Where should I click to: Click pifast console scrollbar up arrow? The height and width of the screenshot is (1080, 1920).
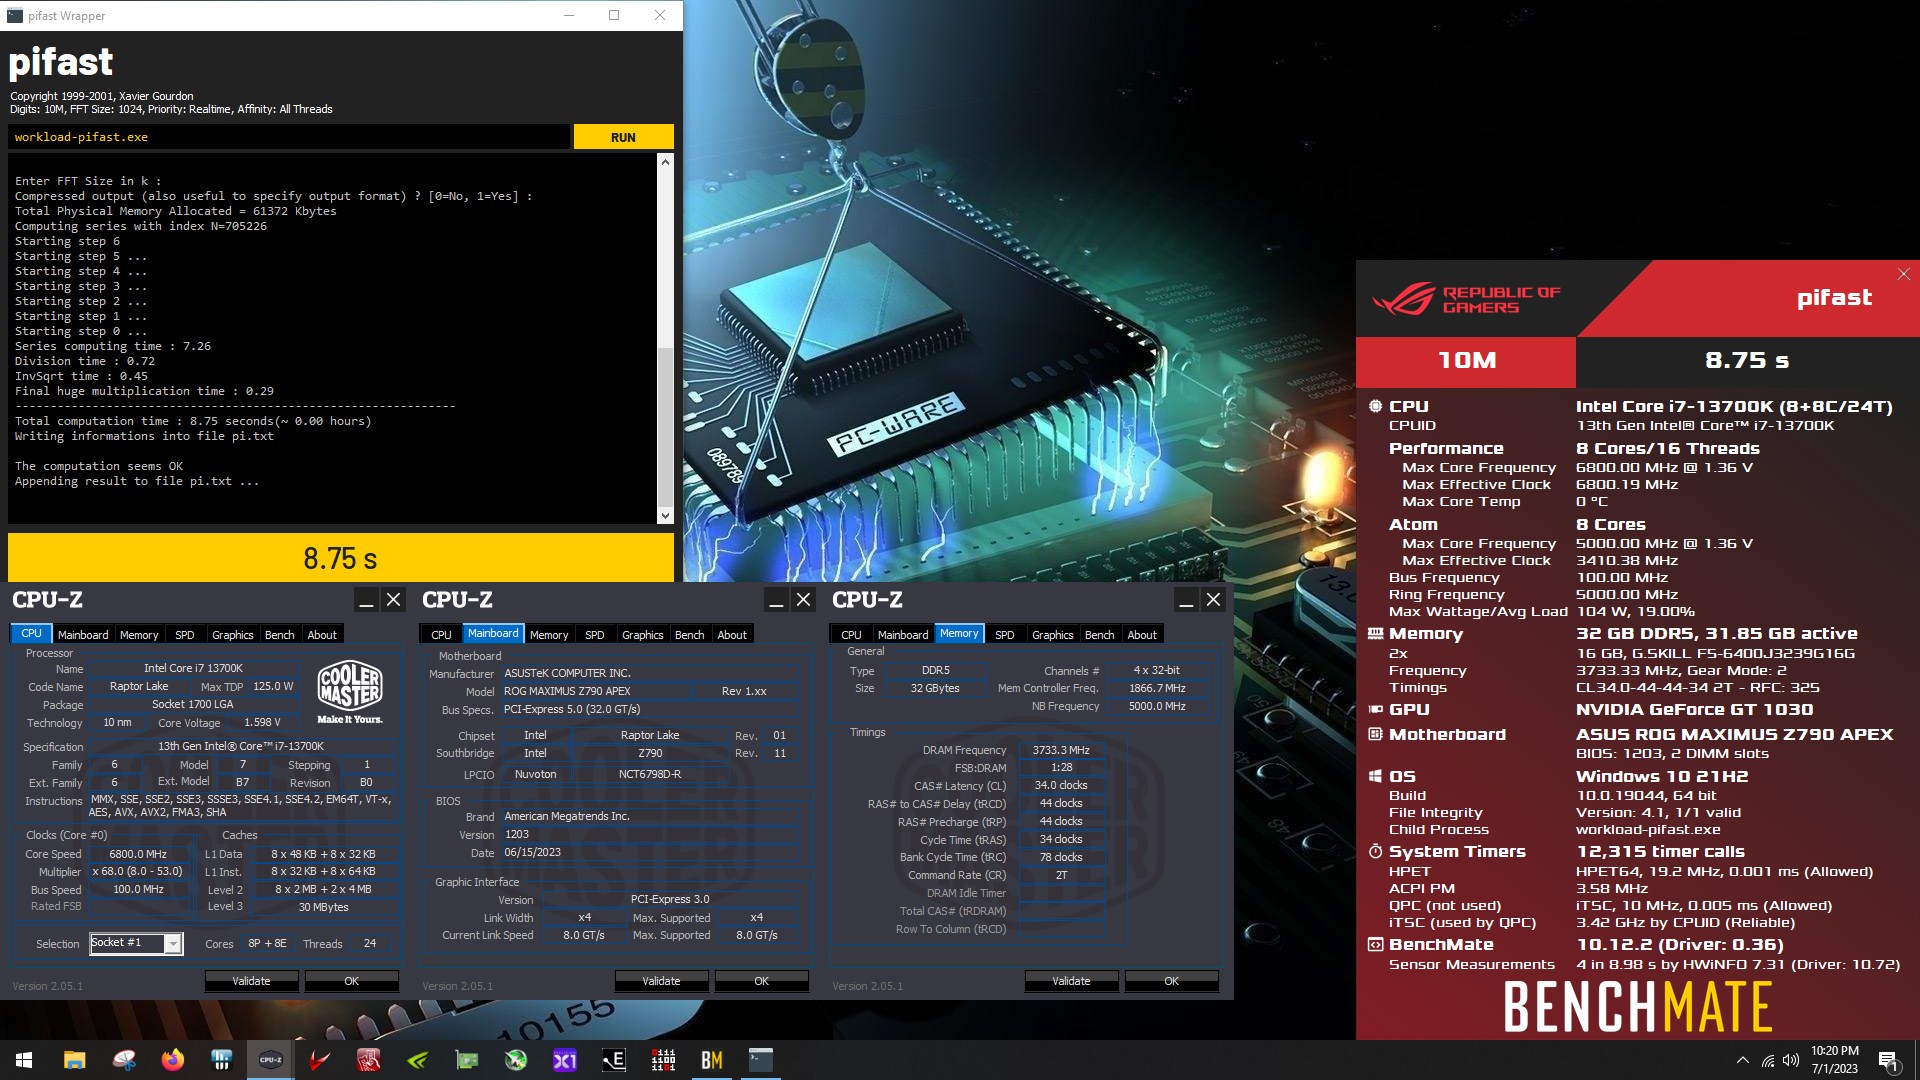point(665,161)
